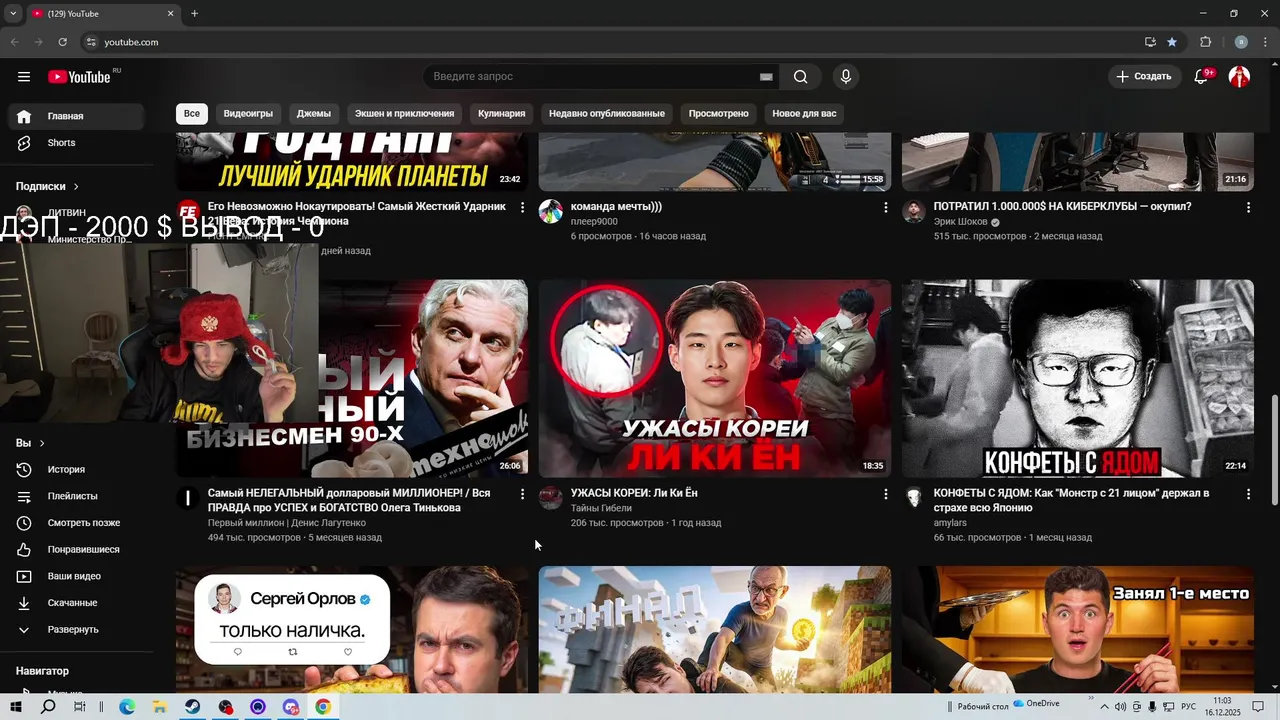Open options for команда мечты))) video

coord(885,207)
